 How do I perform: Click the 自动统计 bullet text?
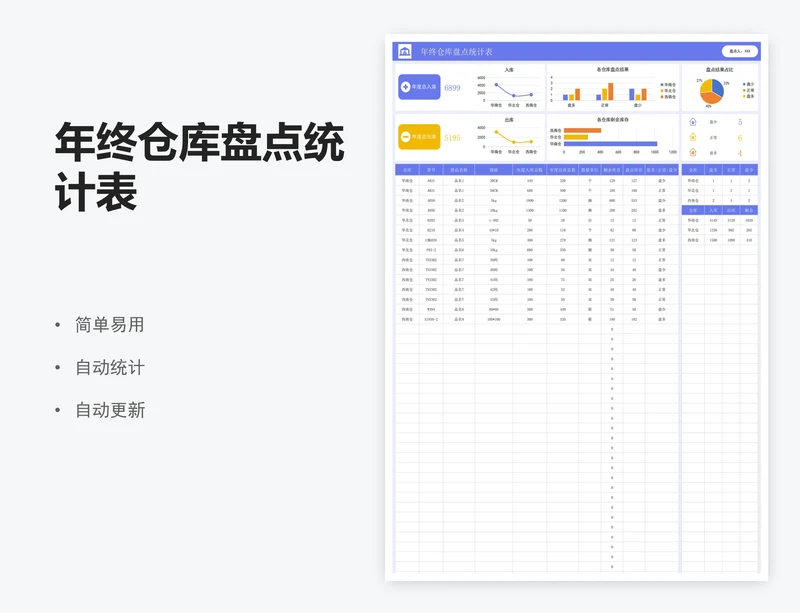click(110, 367)
